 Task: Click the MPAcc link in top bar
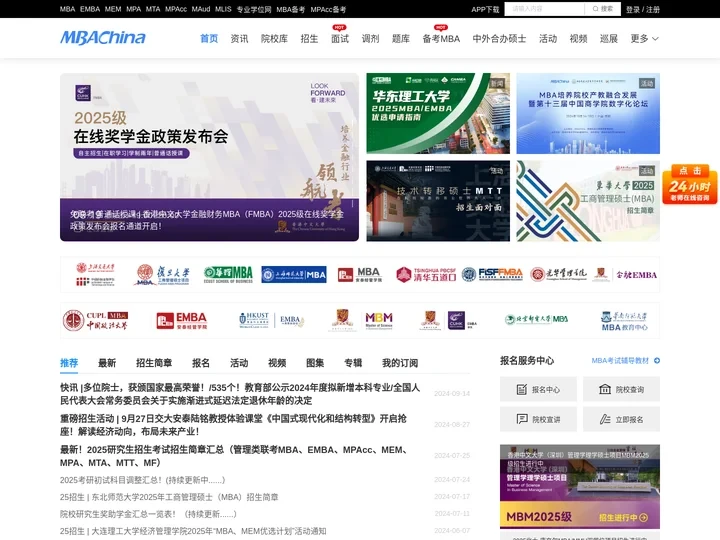pos(176,9)
